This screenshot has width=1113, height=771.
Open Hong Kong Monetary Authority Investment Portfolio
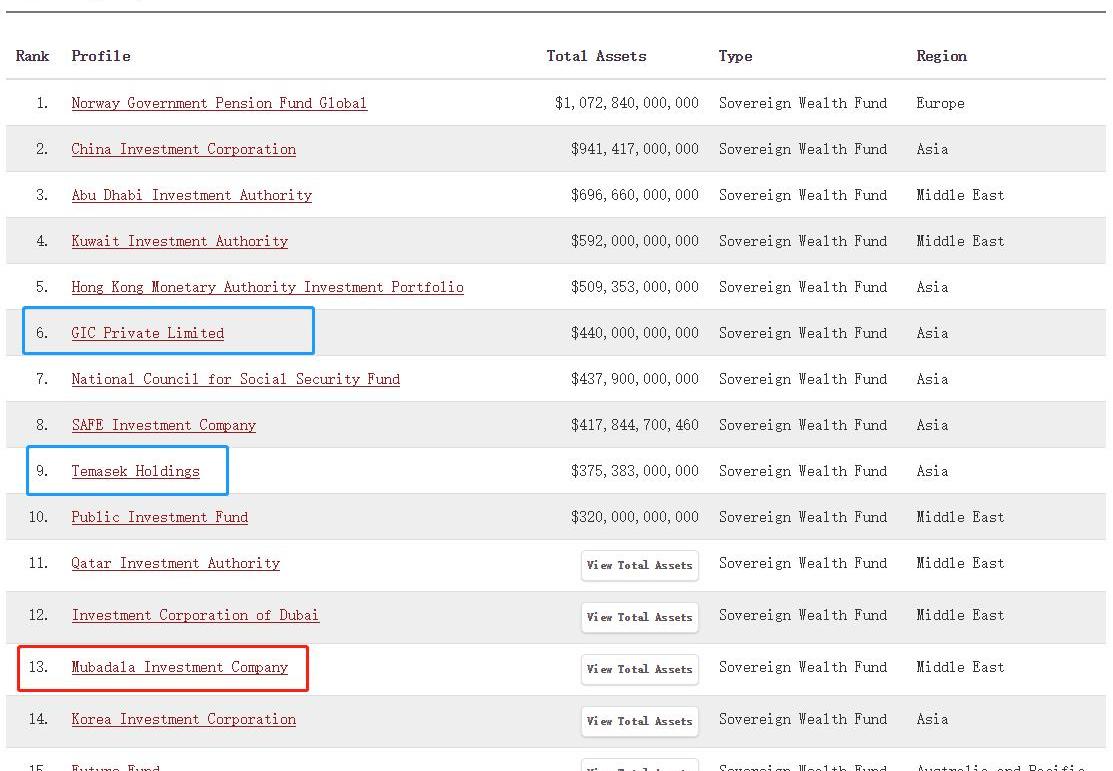click(268, 288)
